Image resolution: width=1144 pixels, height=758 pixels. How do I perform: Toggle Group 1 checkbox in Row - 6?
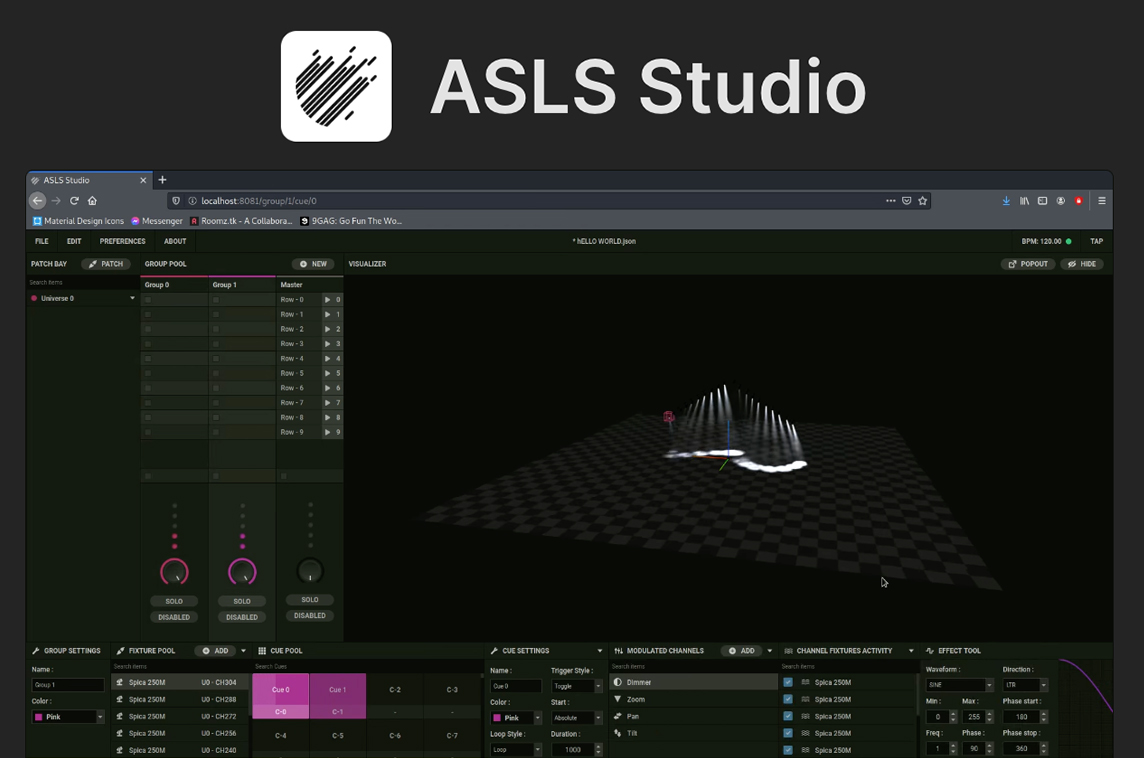[x=216, y=388]
